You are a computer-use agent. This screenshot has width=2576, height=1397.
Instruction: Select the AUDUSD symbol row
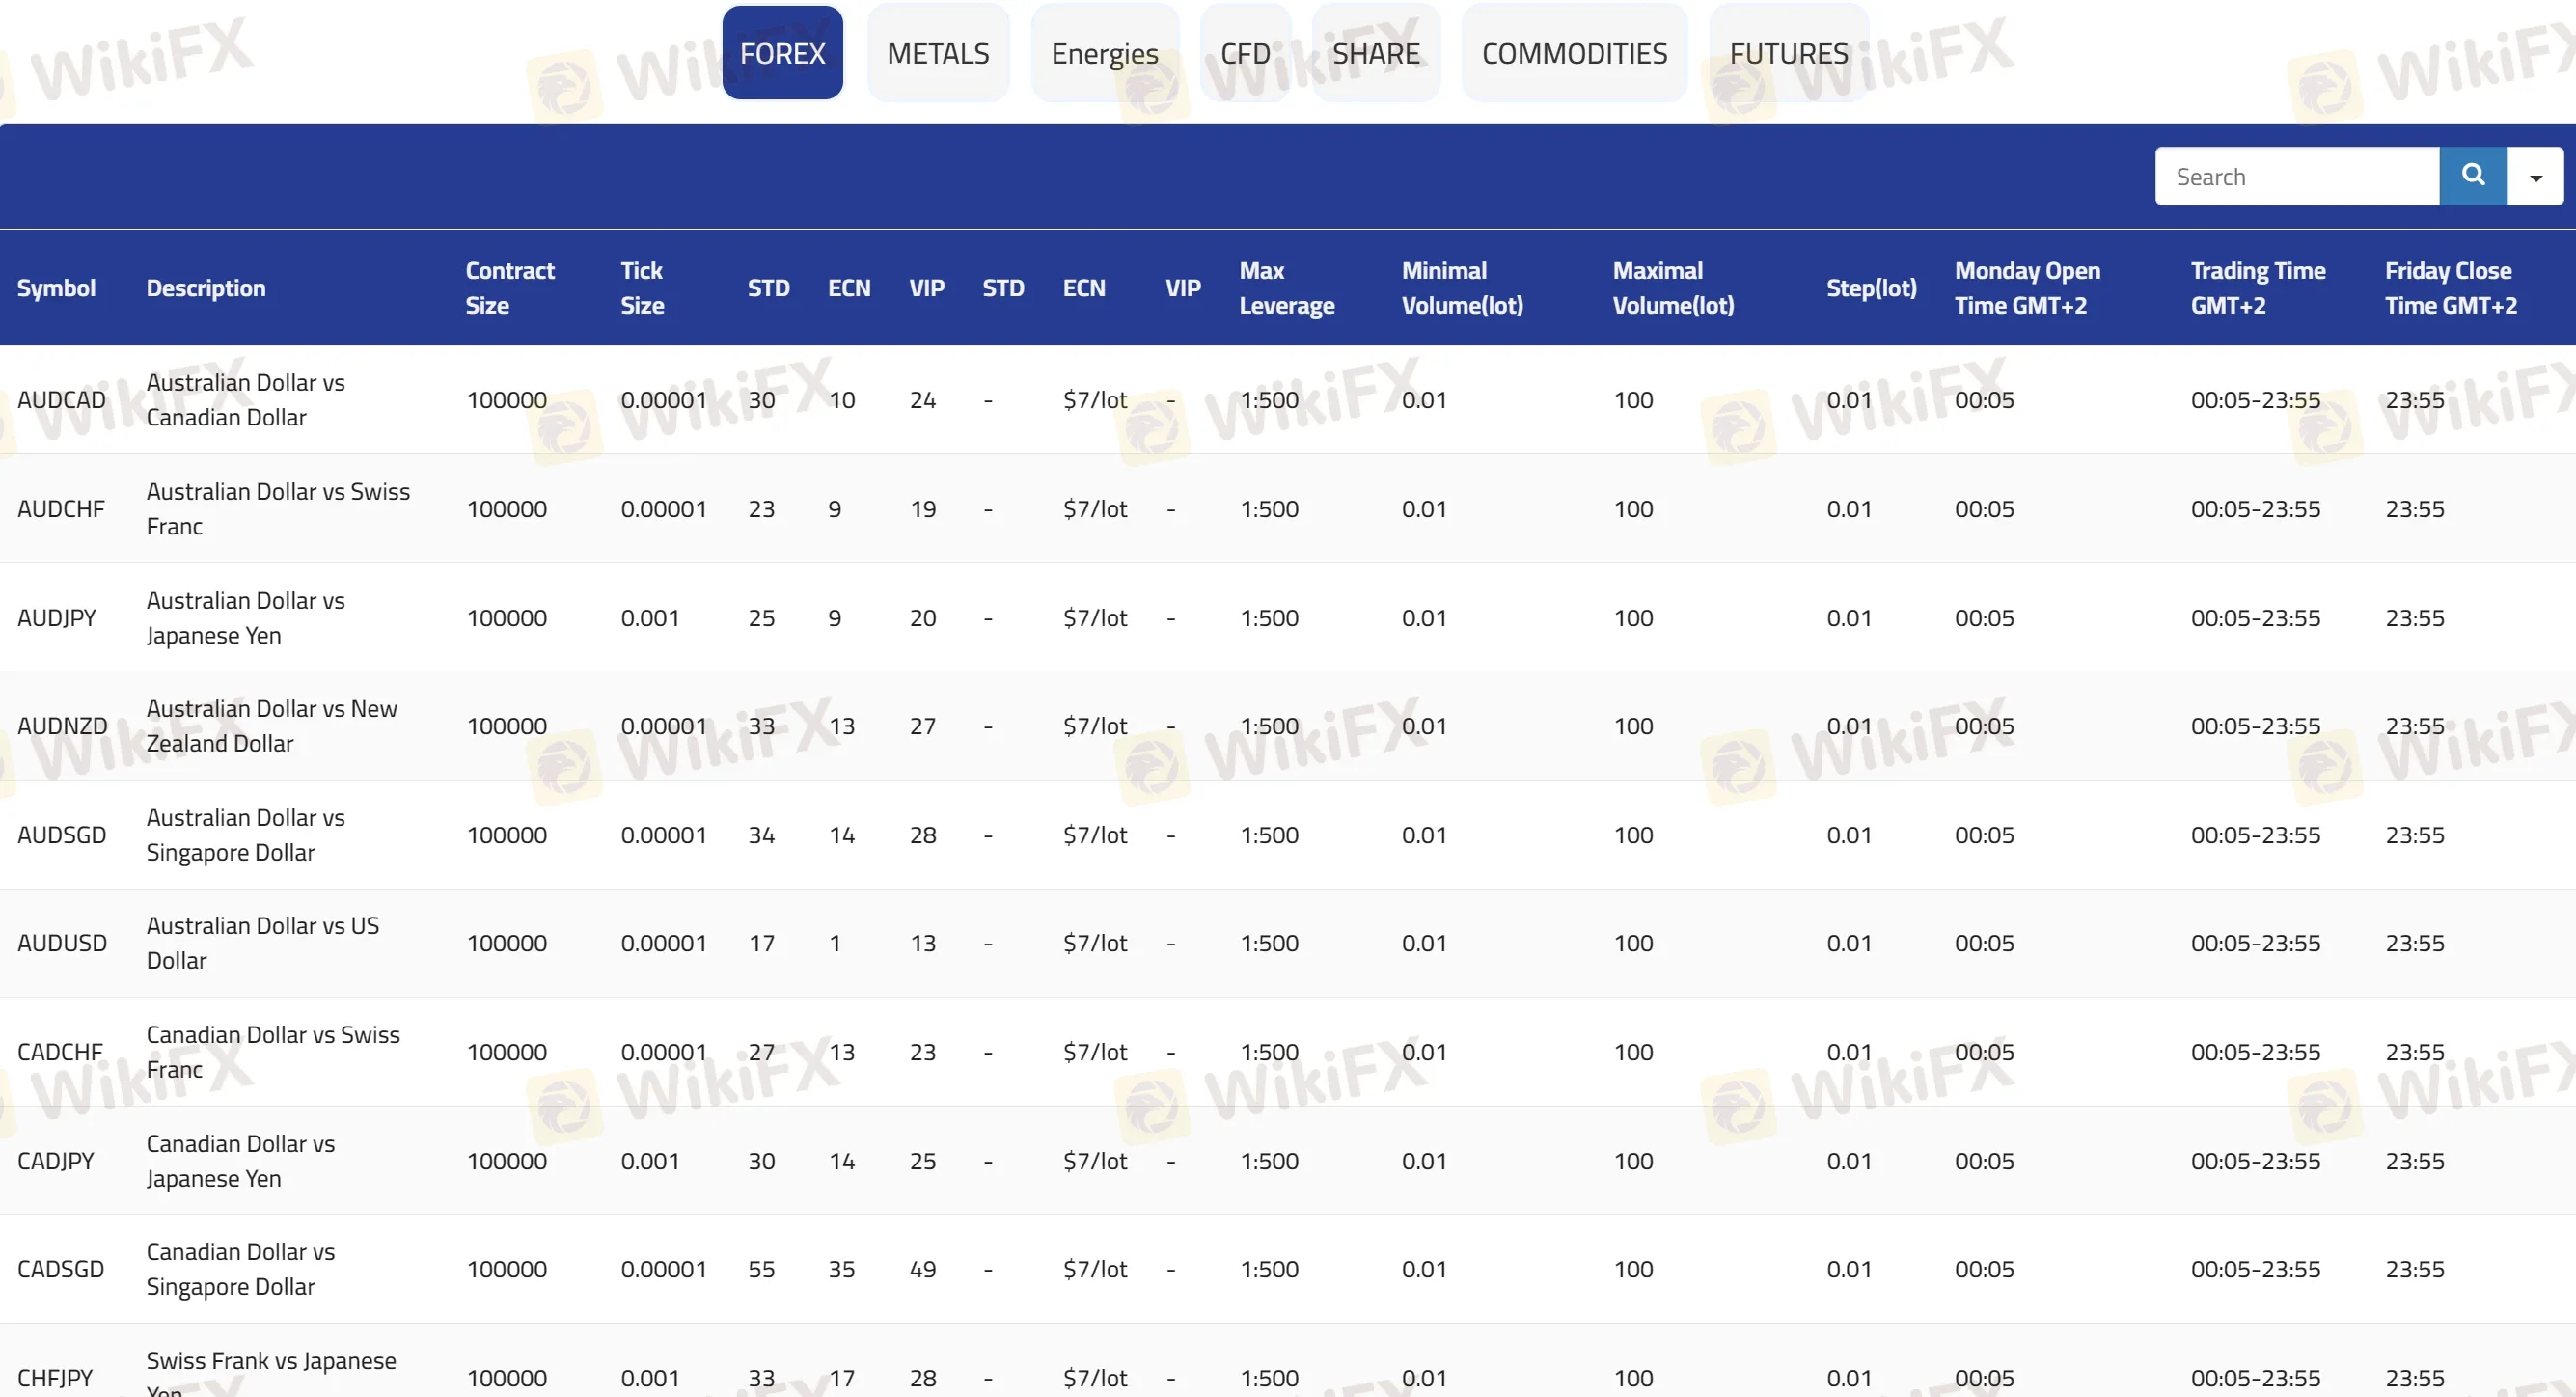point(1288,943)
